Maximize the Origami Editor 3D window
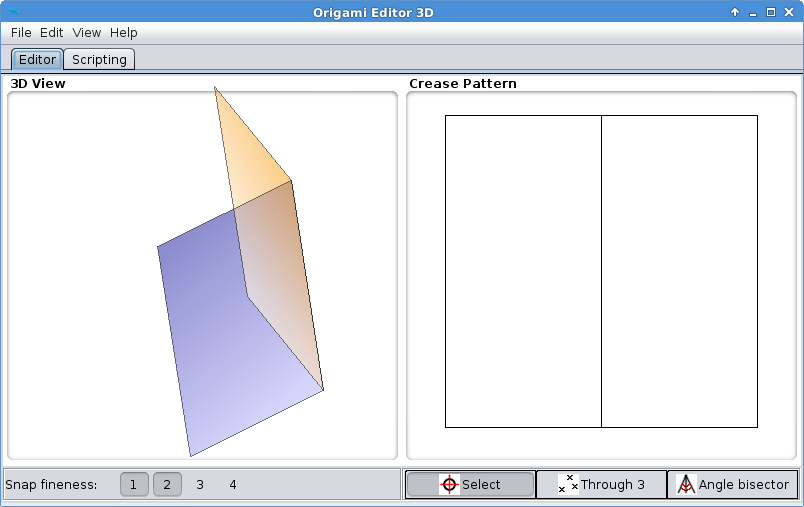Screen dimensions: 804x507 pyautogui.click(x=771, y=12)
